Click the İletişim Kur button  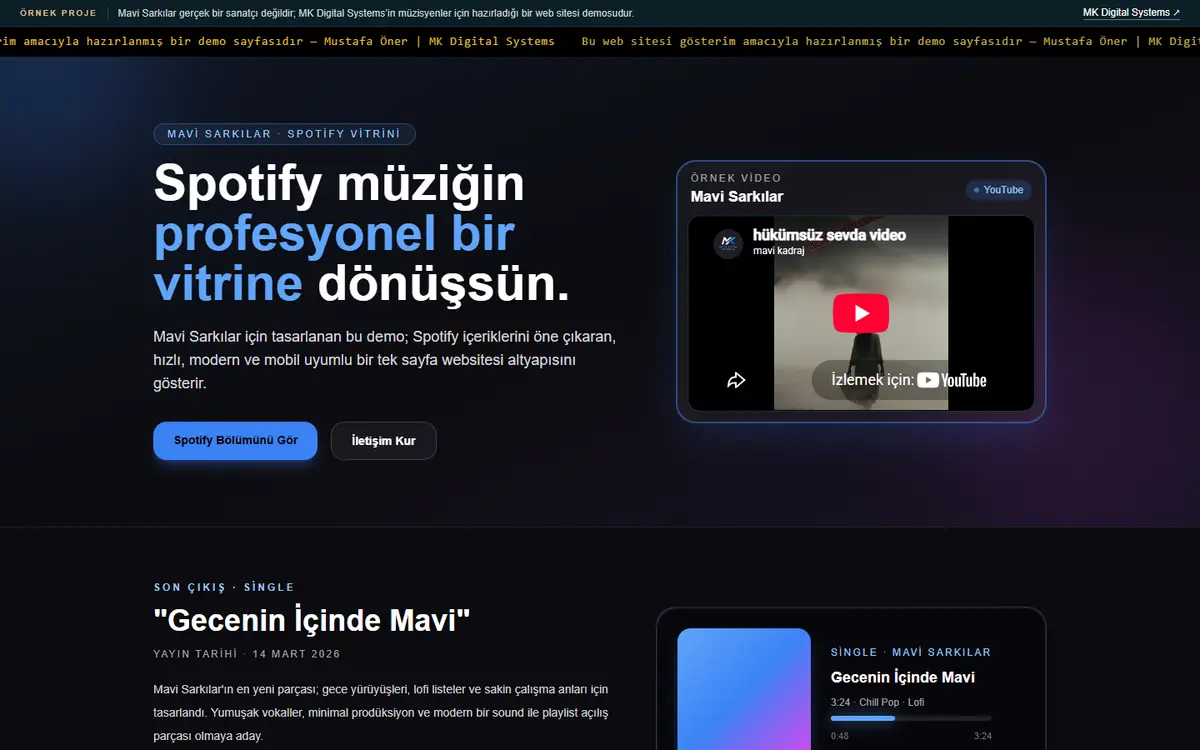click(384, 441)
